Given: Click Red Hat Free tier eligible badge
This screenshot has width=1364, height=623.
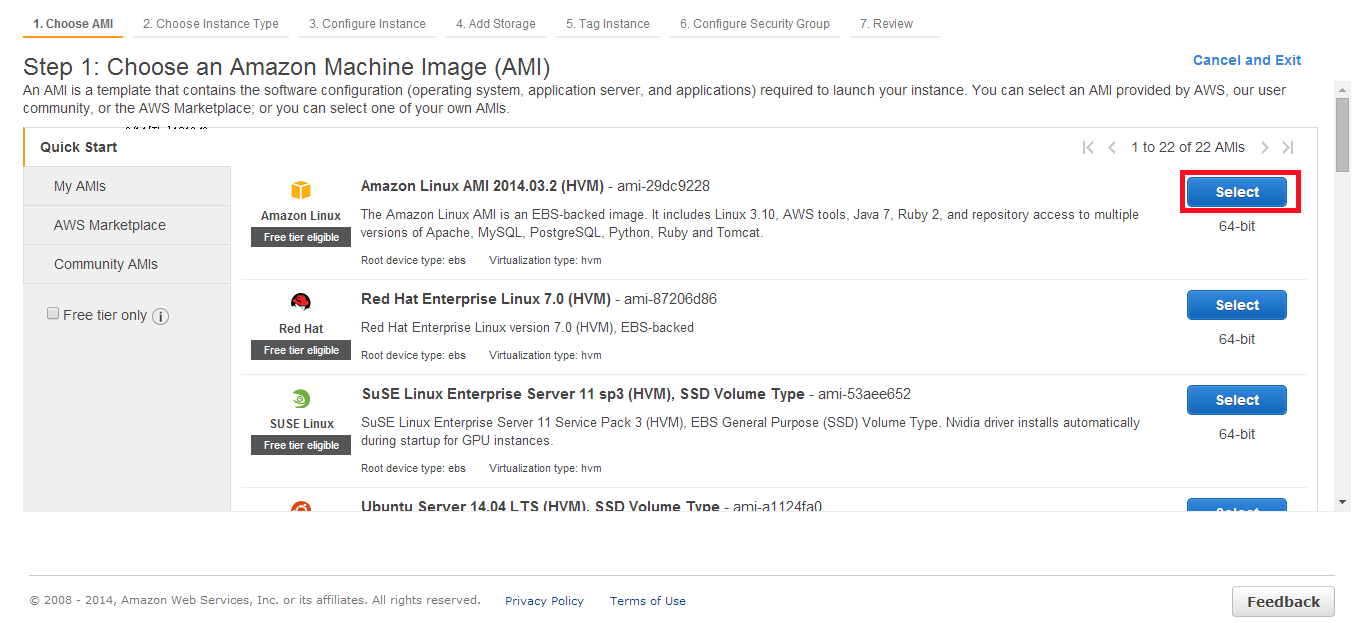Looking at the screenshot, I should (301, 350).
